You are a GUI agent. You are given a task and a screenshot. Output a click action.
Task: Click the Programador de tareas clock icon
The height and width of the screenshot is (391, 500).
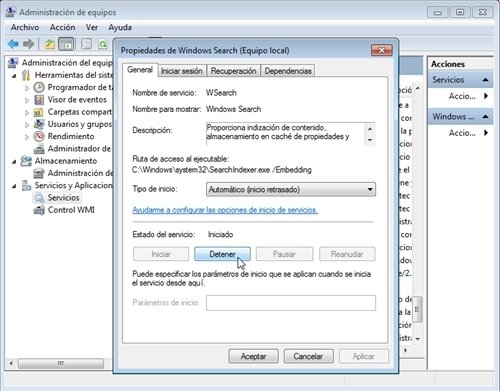39,87
